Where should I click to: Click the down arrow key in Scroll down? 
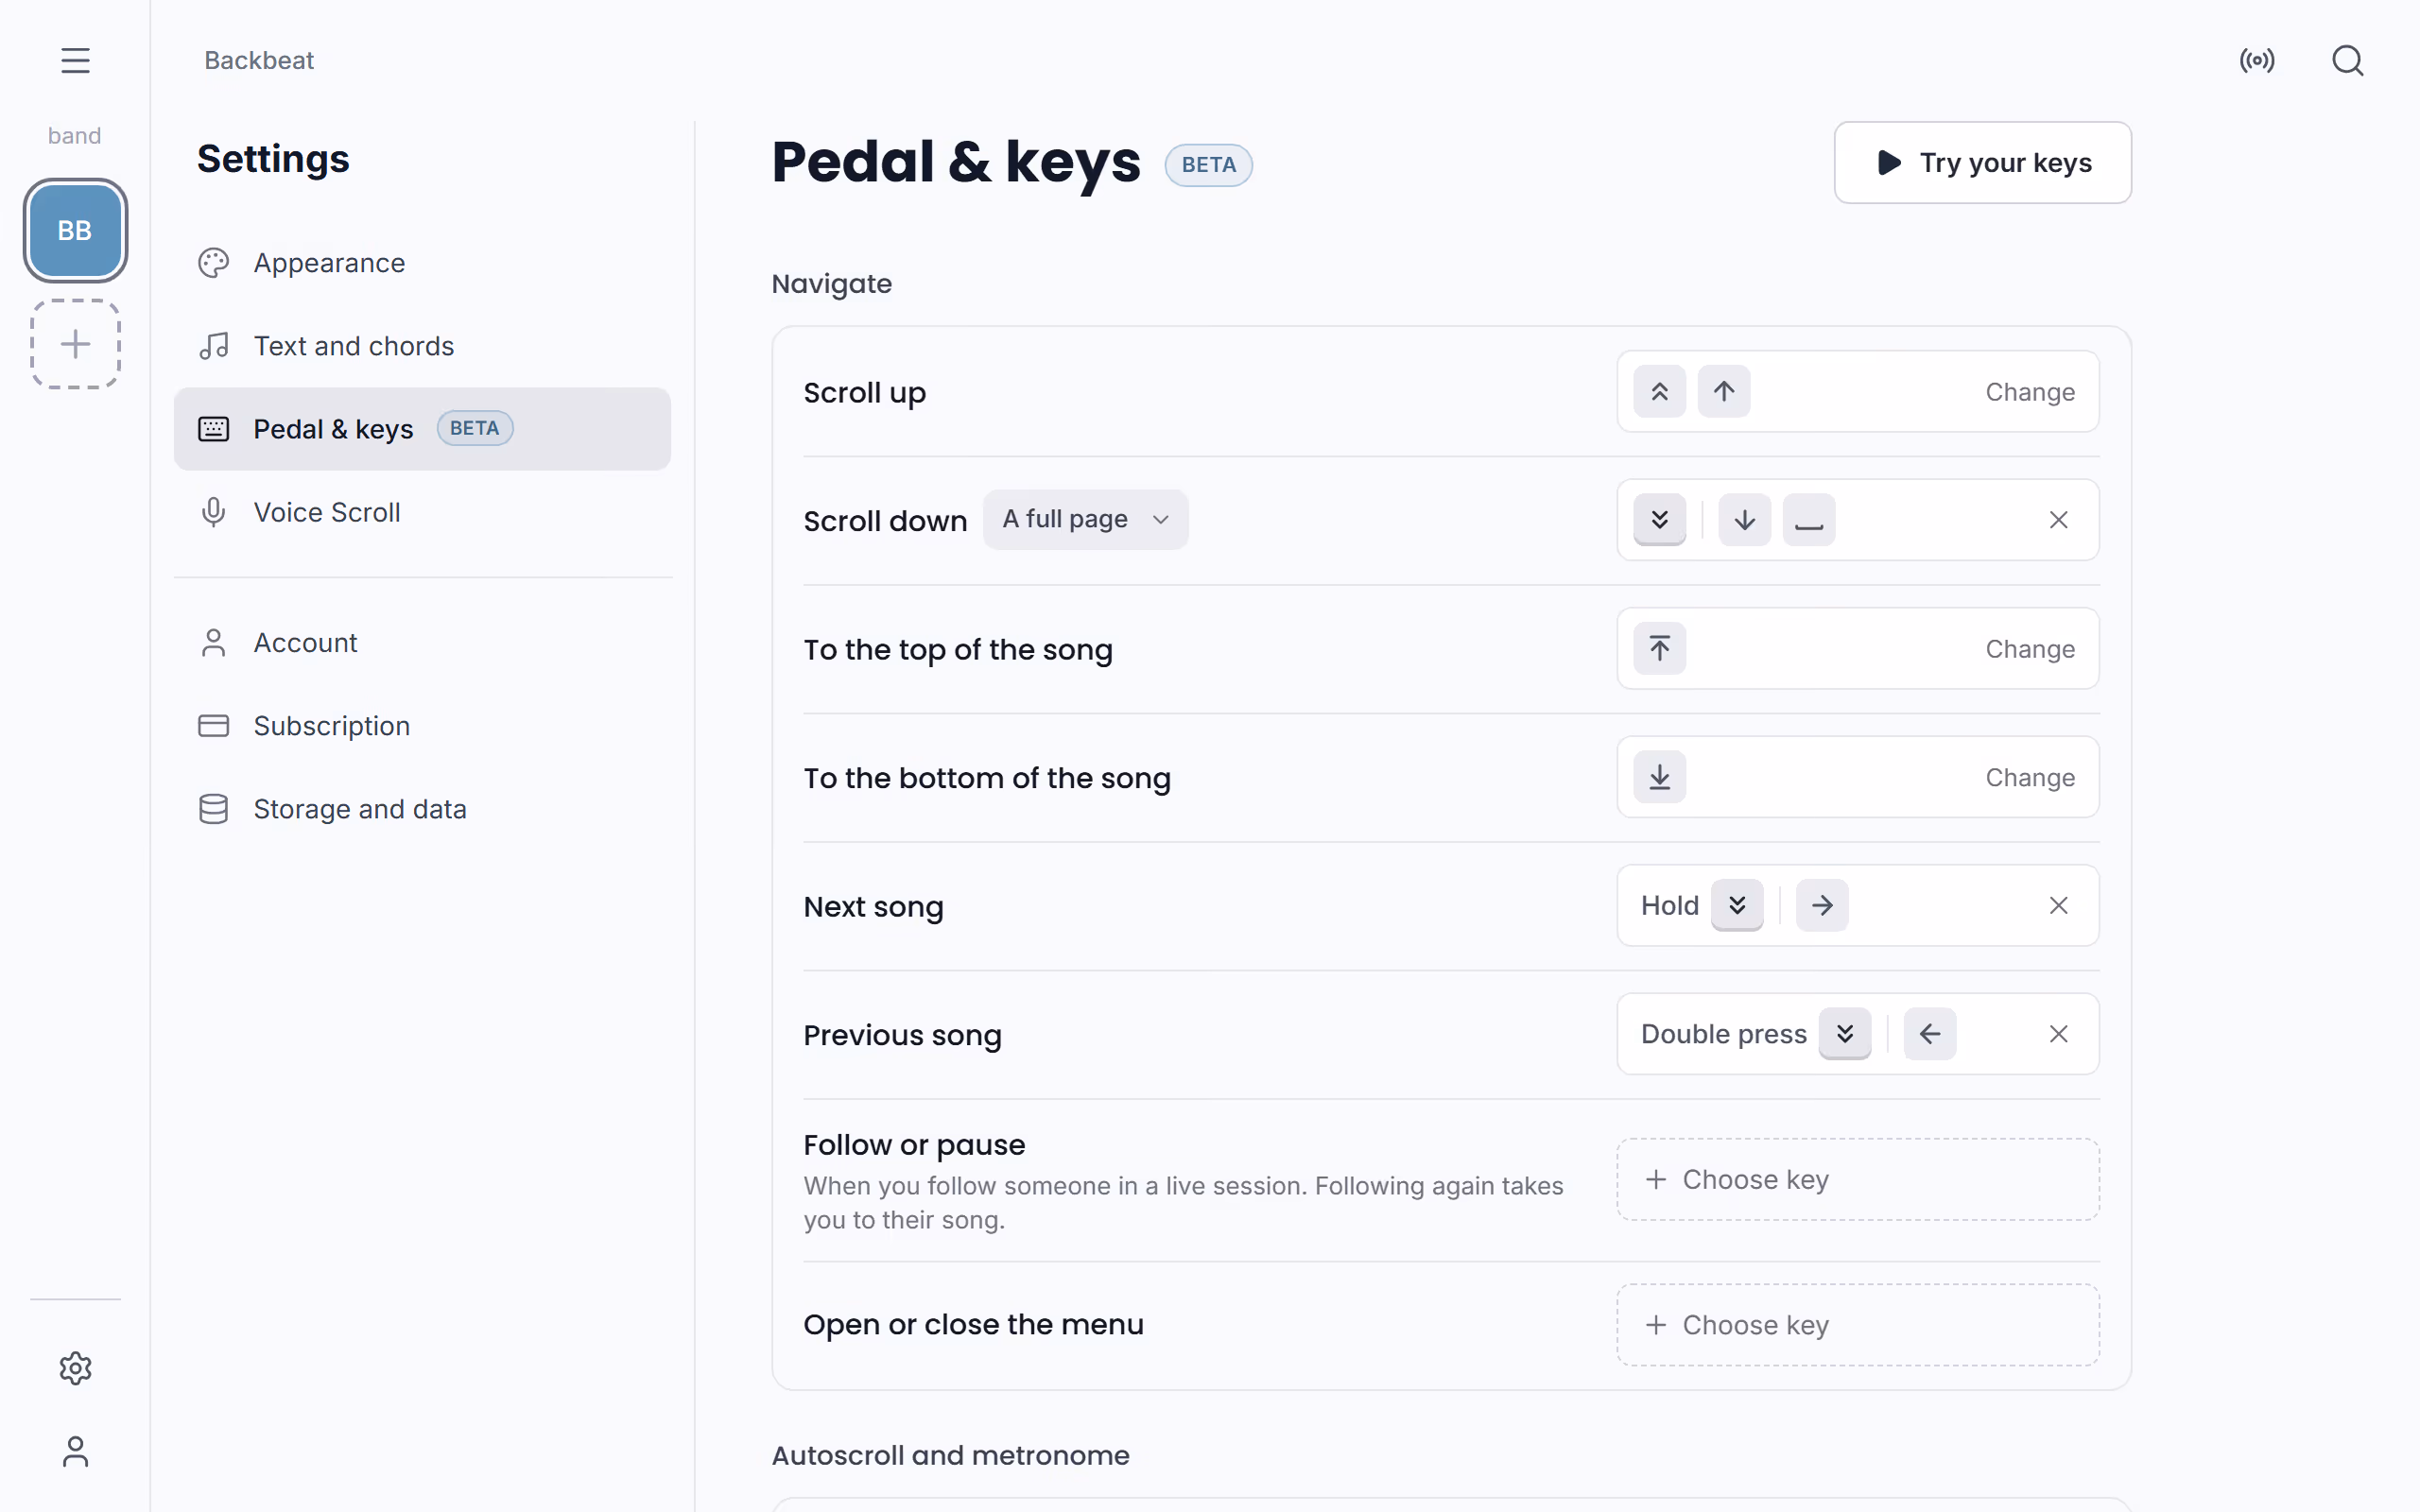coord(1745,520)
